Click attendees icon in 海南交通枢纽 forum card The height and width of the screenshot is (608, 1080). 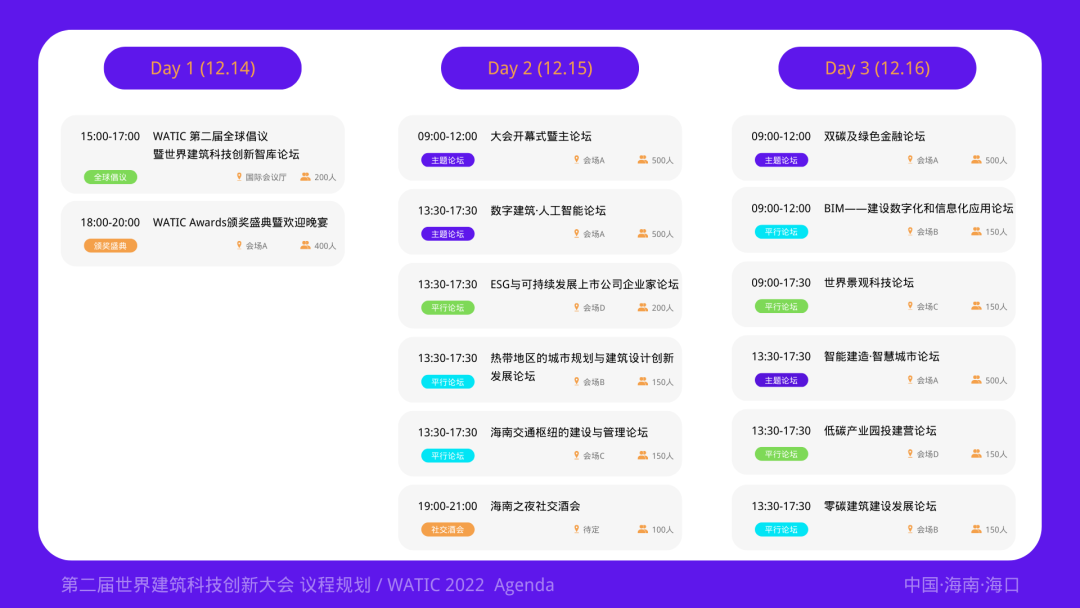643,455
